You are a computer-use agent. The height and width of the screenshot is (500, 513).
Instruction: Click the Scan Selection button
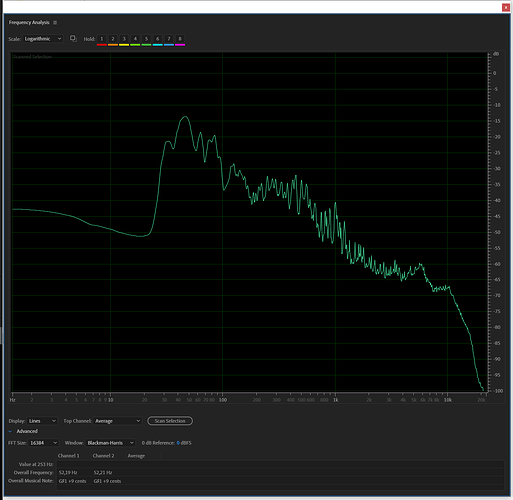pos(170,421)
